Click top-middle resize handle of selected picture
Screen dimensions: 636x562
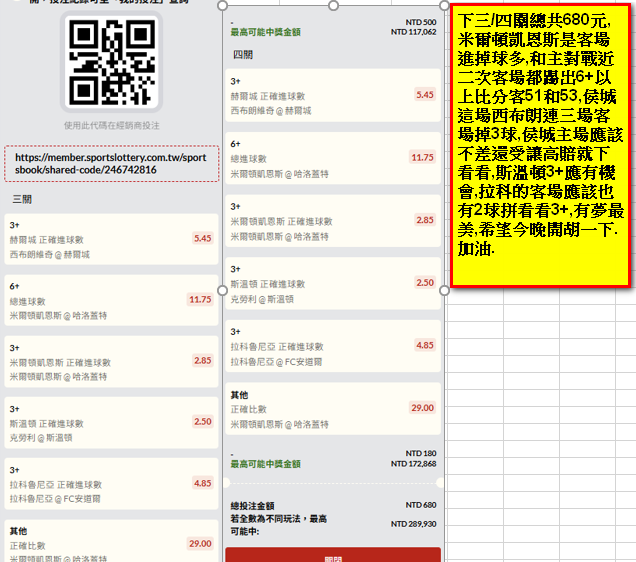[332, 3]
